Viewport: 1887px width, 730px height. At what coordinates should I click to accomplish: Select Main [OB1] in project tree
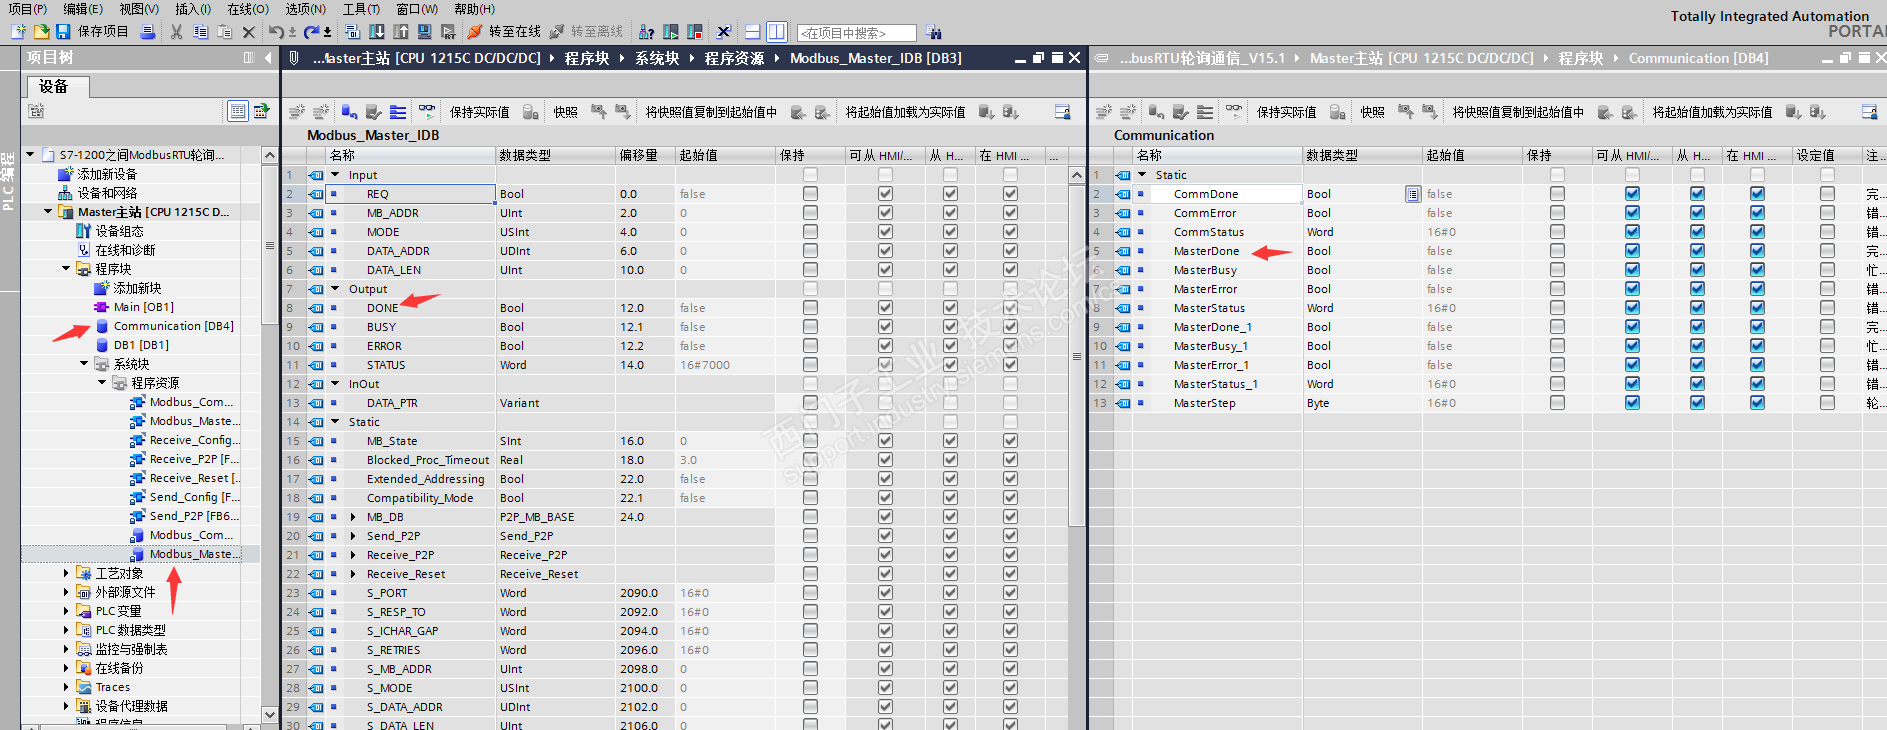click(143, 307)
